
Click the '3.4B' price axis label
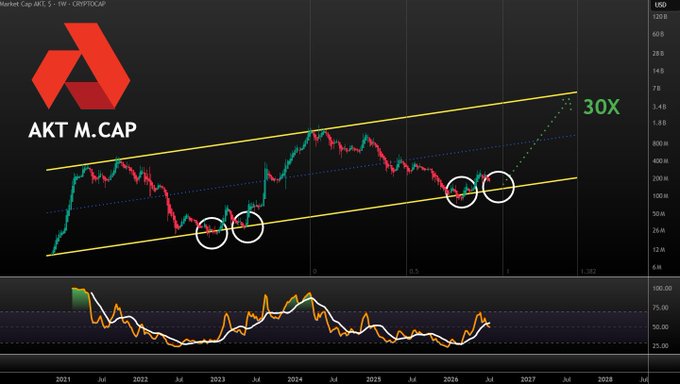[659, 106]
